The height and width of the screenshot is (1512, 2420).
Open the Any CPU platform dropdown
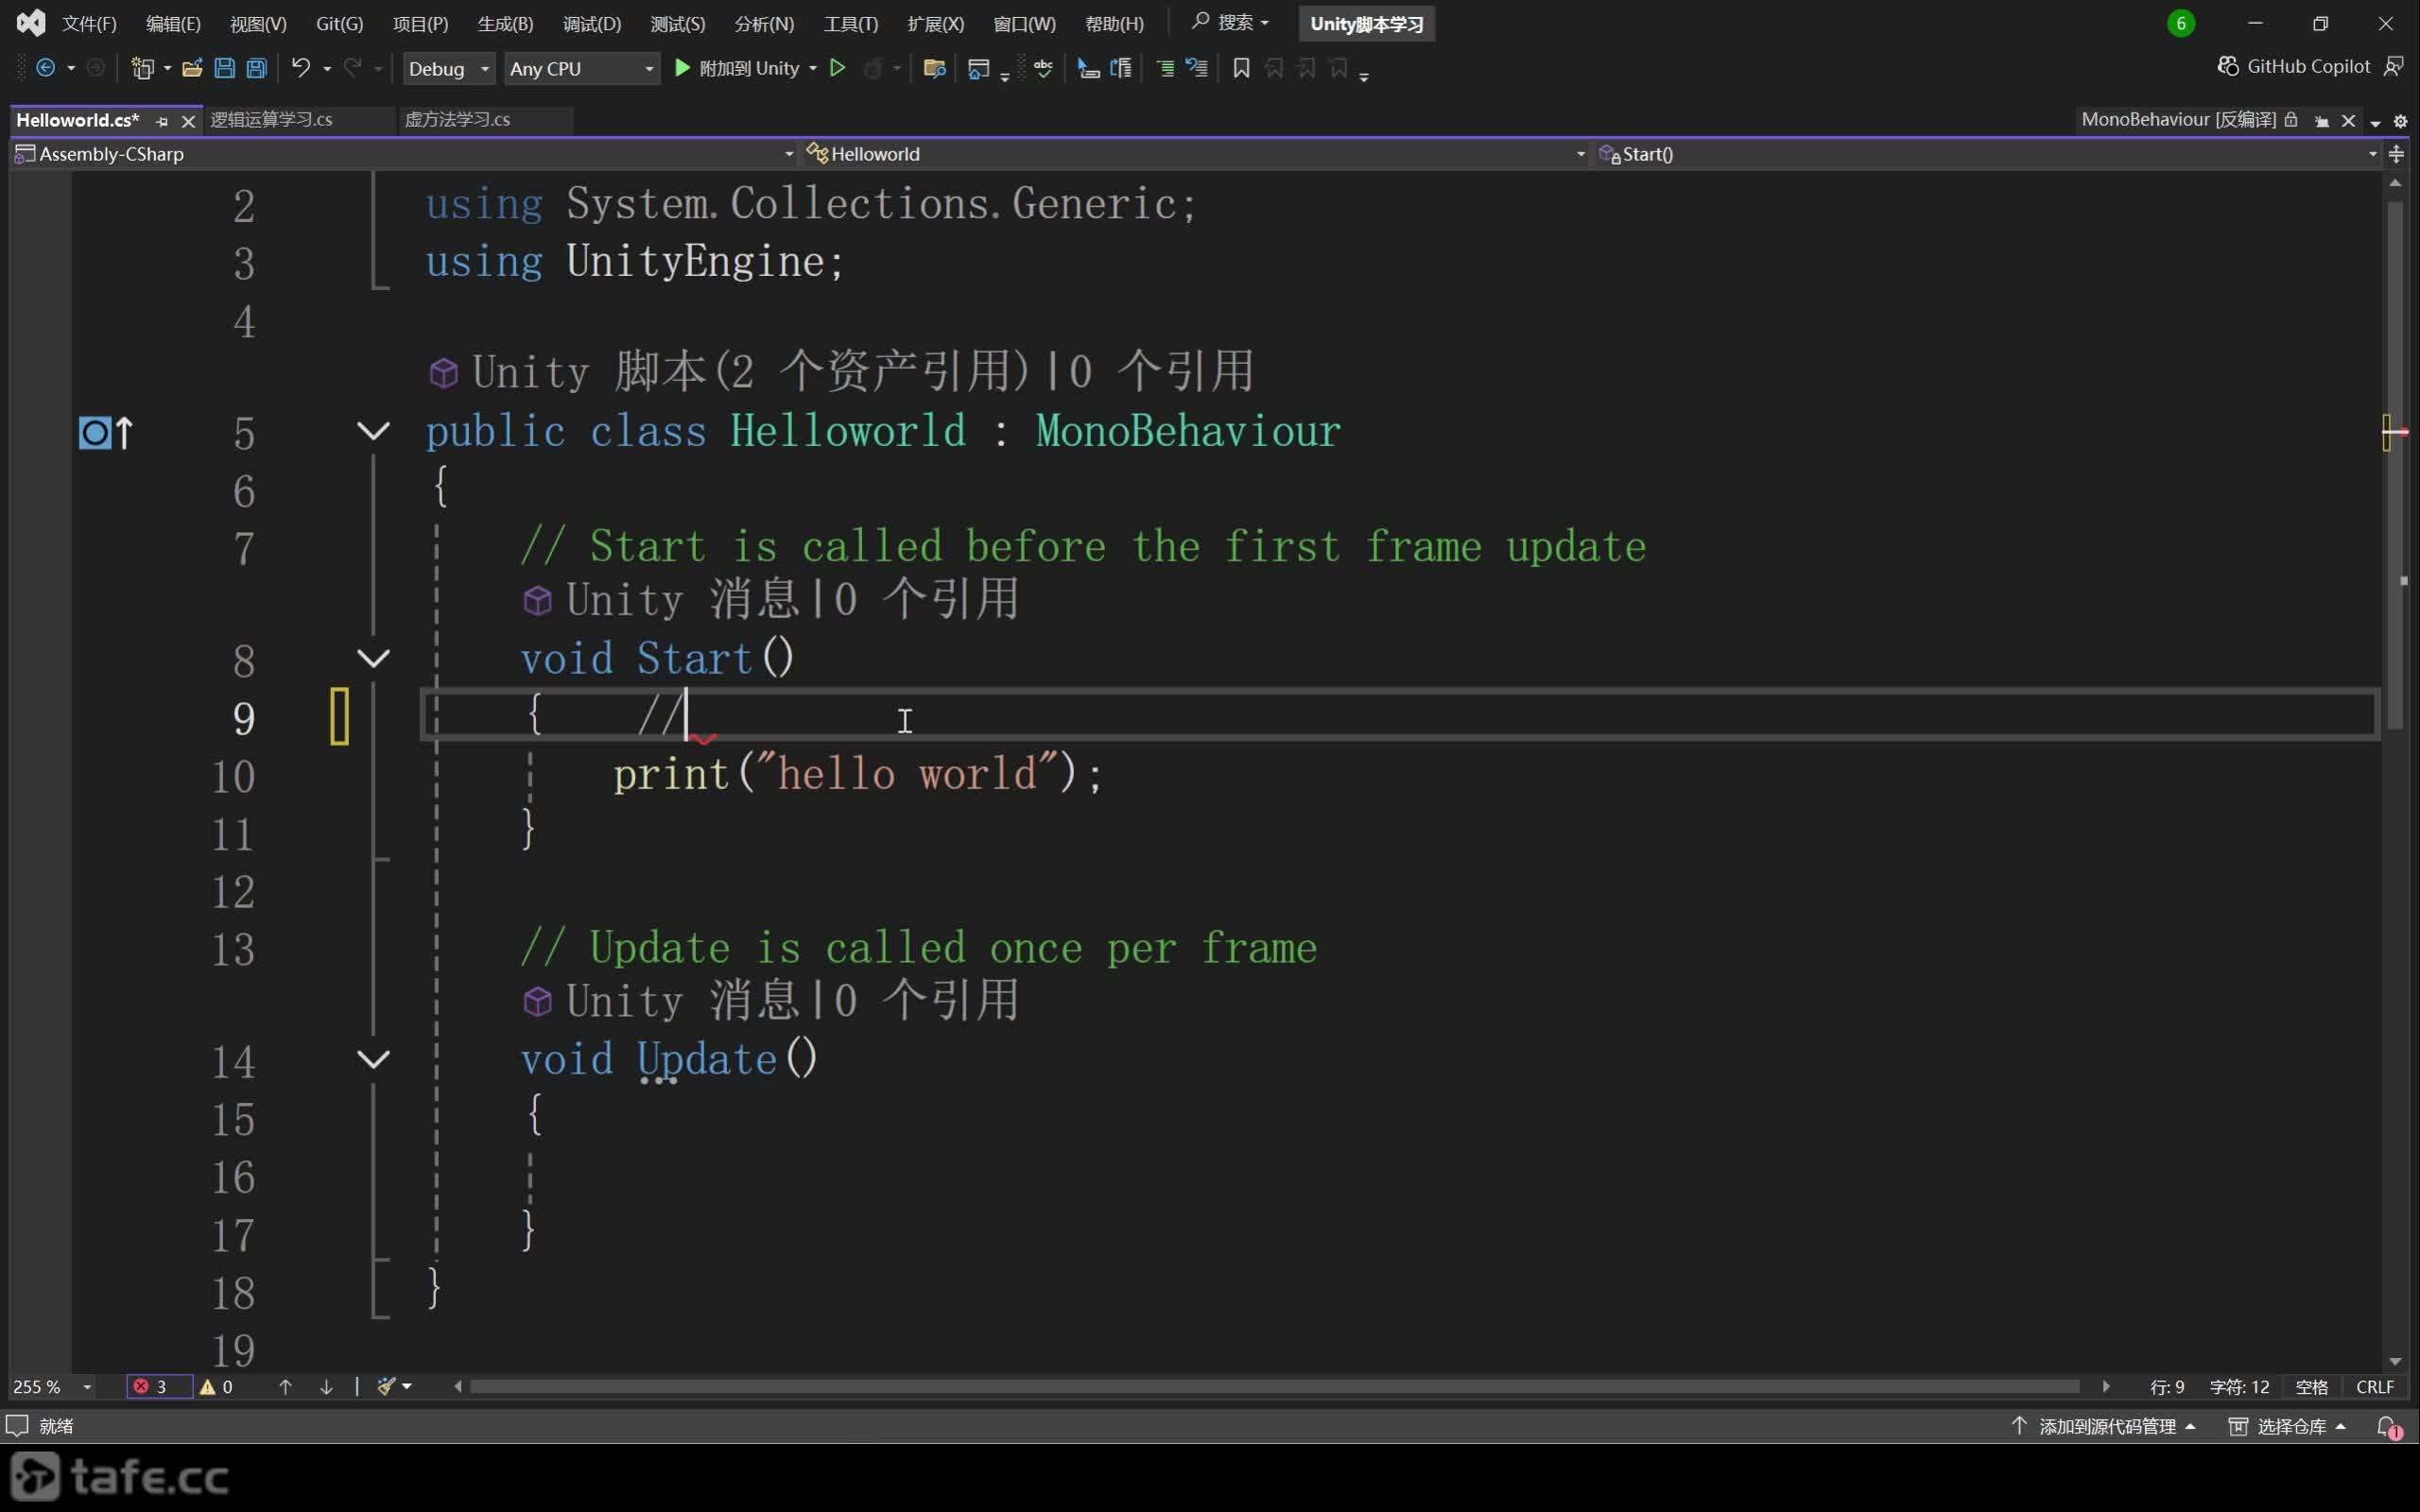point(581,68)
